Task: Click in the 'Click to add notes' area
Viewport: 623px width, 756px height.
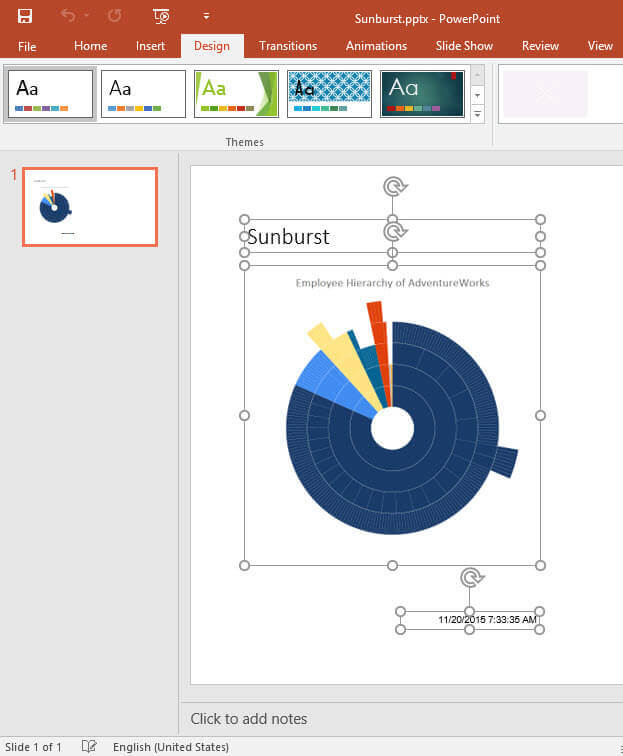Action: pos(400,719)
